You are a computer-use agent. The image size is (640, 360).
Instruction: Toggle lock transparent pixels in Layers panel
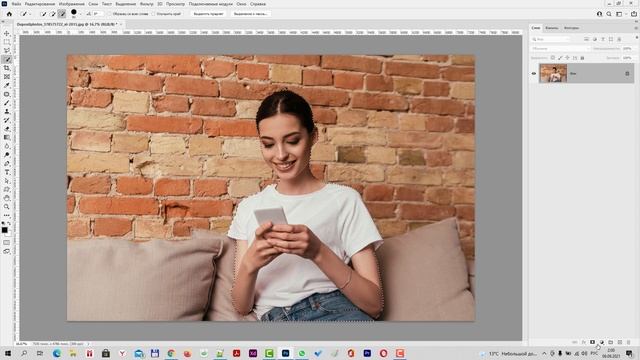[553, 58]
